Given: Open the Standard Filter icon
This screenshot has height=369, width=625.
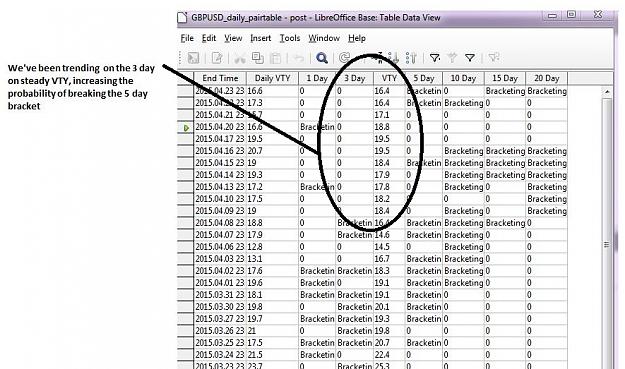Looking at the screenshot, I should click(470, 58).
